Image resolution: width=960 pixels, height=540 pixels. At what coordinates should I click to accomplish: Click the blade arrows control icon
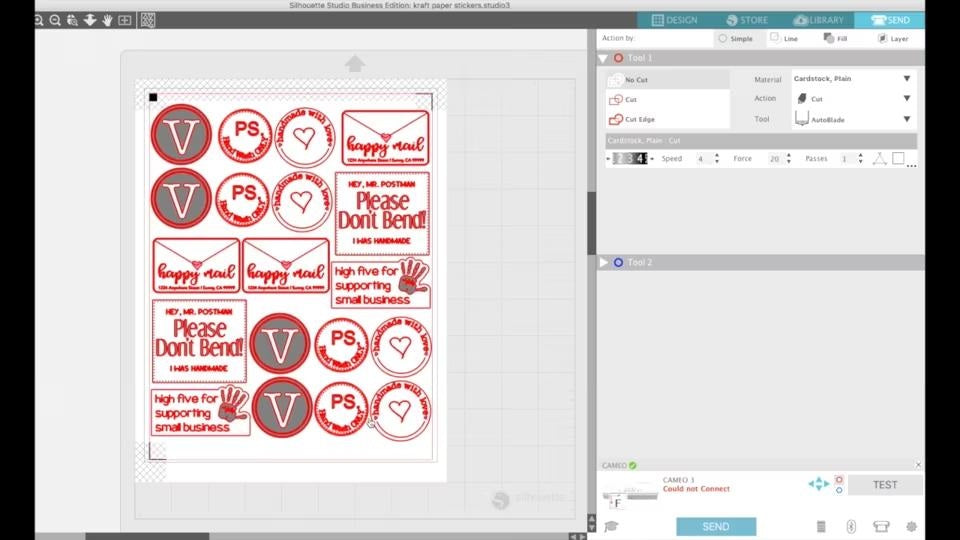click(x=818, y=484)
